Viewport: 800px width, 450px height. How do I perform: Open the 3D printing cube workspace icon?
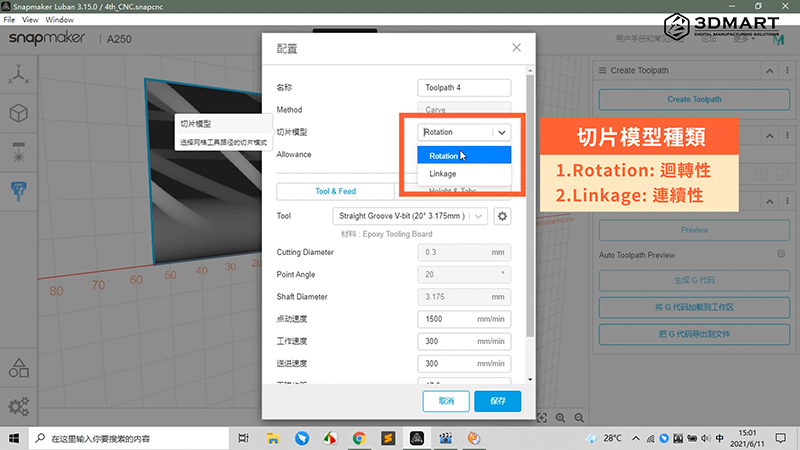[19, 113]
